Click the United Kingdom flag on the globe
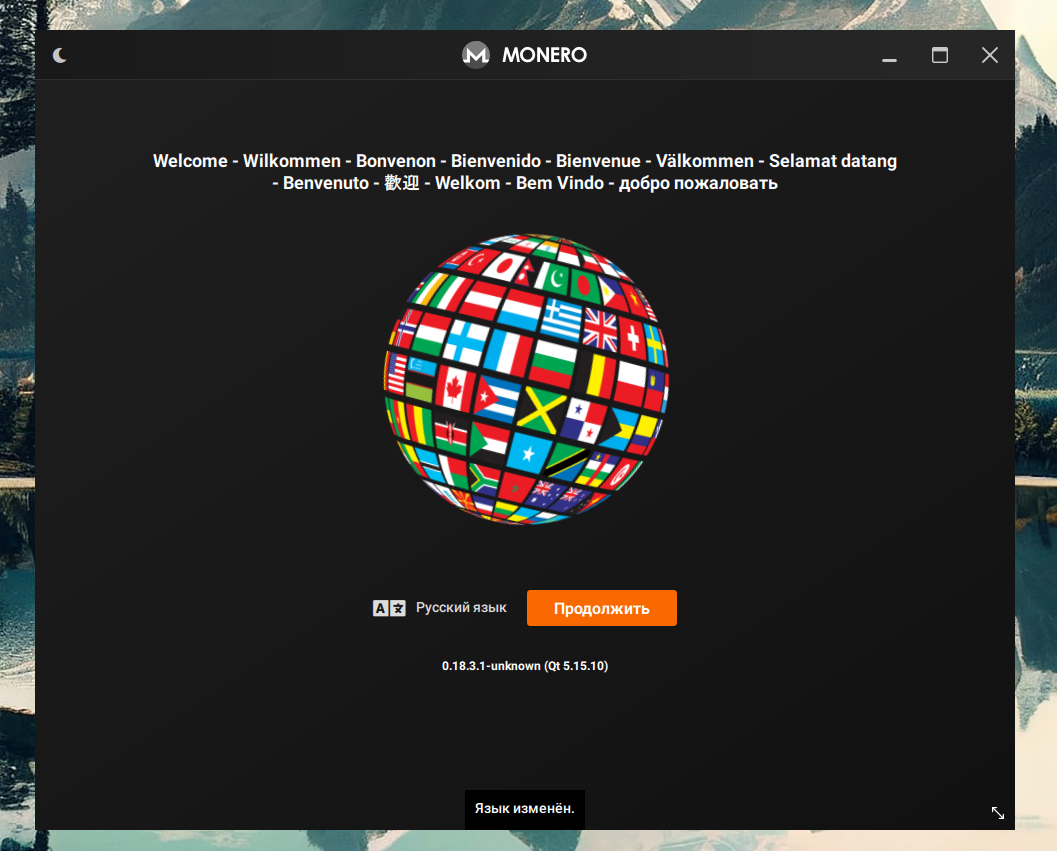 coord(601,327)
